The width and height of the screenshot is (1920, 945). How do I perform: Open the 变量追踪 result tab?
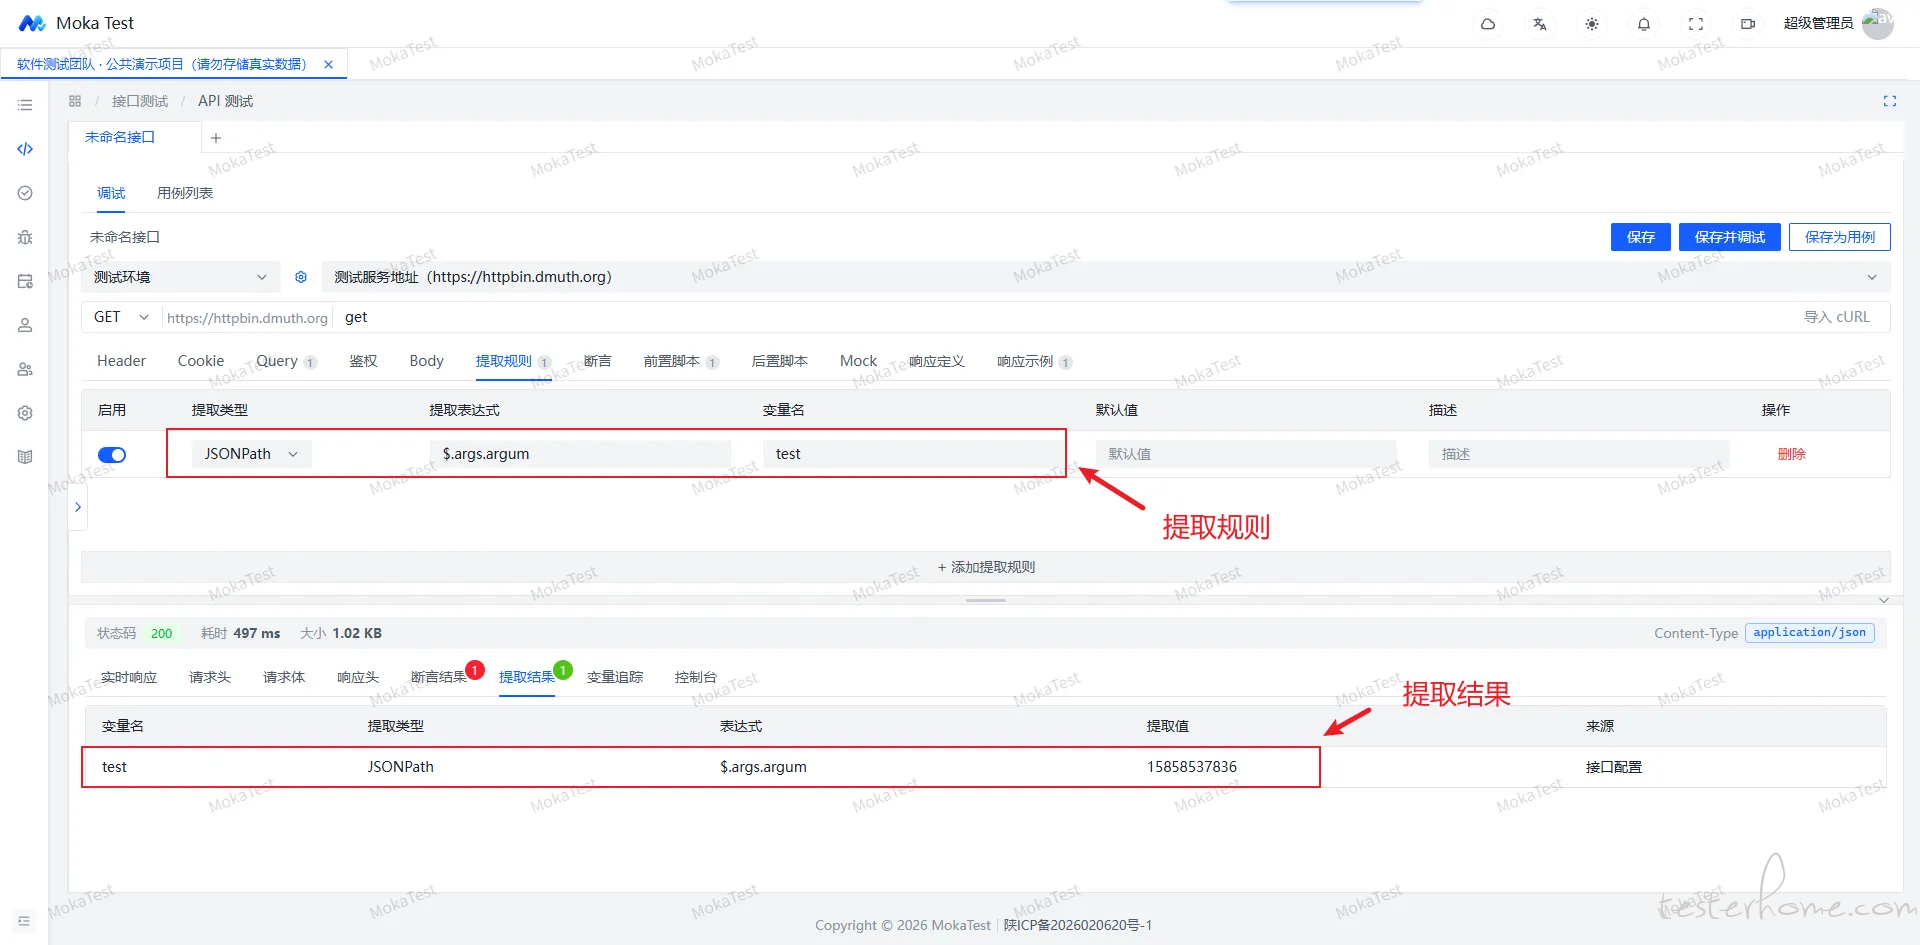tap(615, 677)
